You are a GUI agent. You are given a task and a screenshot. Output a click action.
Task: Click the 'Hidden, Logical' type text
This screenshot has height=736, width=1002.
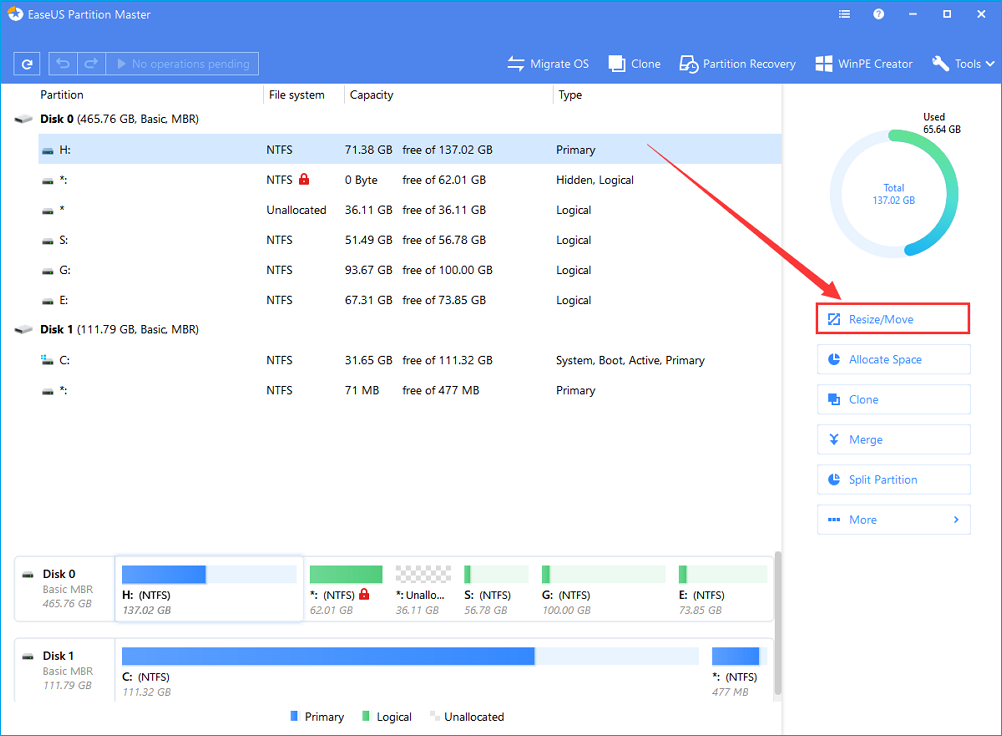coord(595,180)
